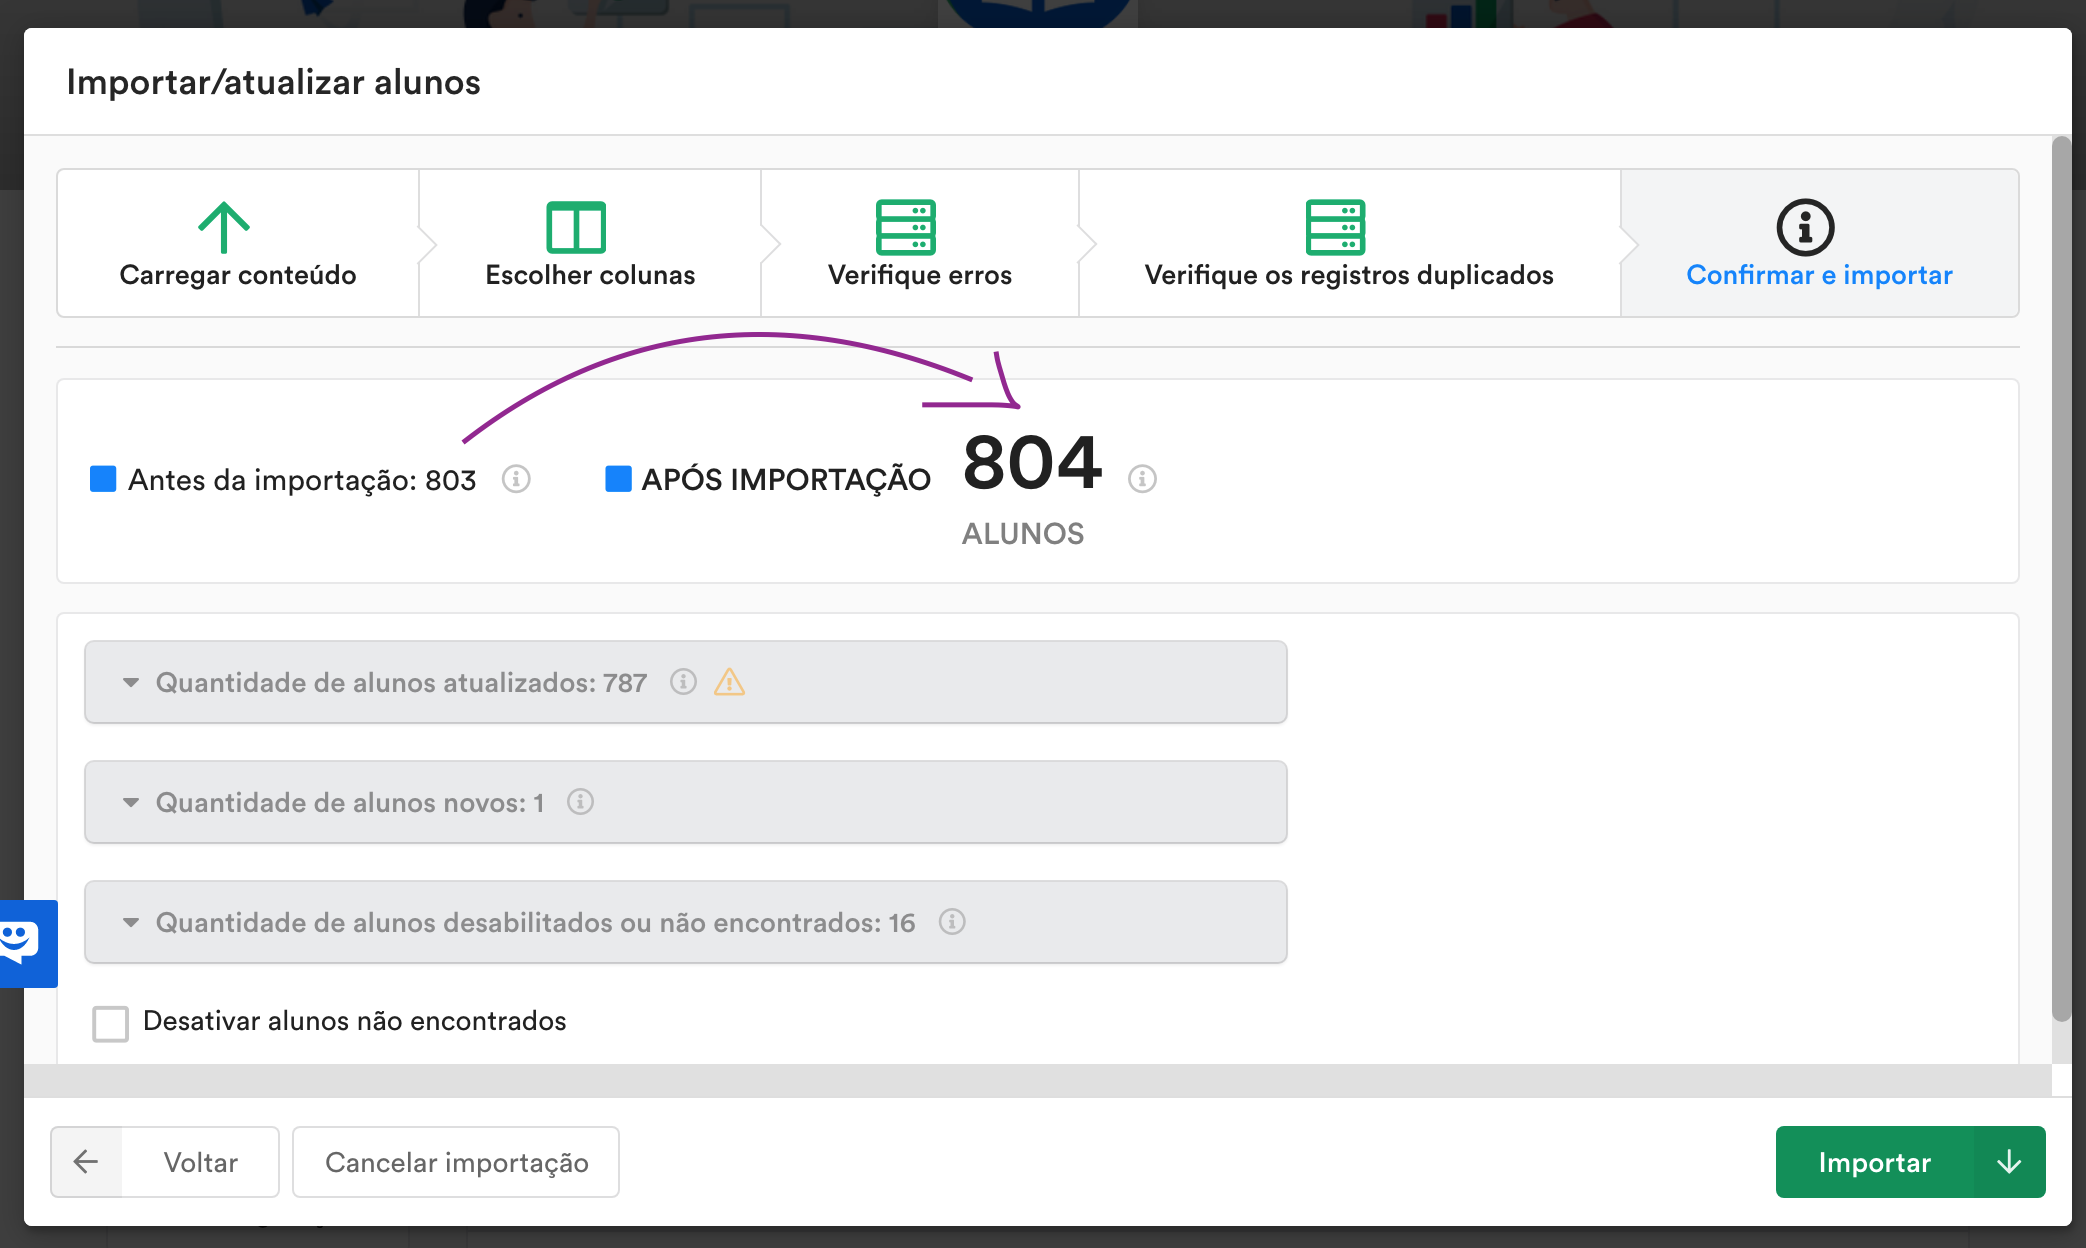This screenshot has height=1248, width=2086.
Task: Select the columns icon above Escolher colunas
Action: (578, 227)
